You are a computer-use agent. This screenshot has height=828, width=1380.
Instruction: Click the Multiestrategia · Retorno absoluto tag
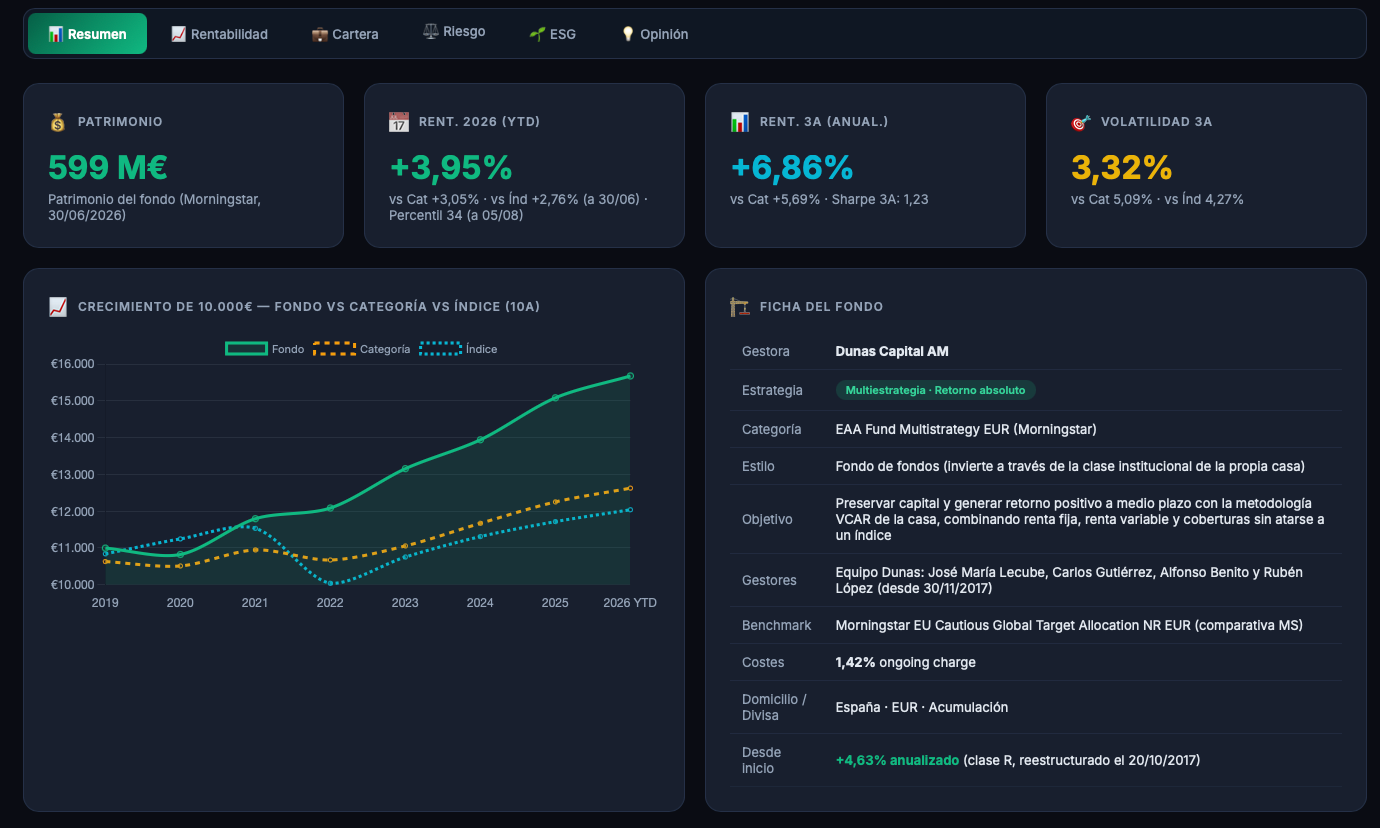point(936,390)
